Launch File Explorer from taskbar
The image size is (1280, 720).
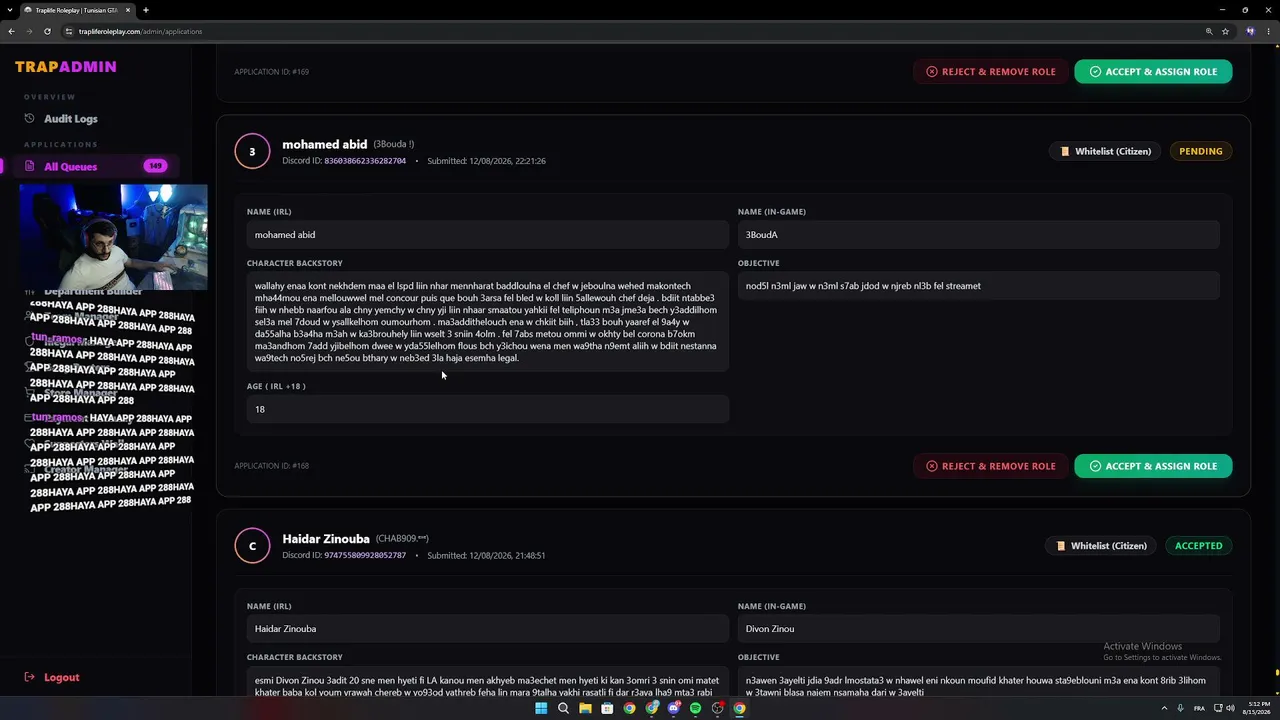click(585, 708)
